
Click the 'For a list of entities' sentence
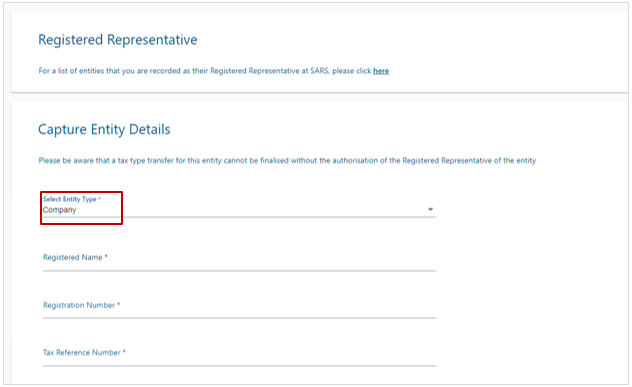click(x=214, y=71)
